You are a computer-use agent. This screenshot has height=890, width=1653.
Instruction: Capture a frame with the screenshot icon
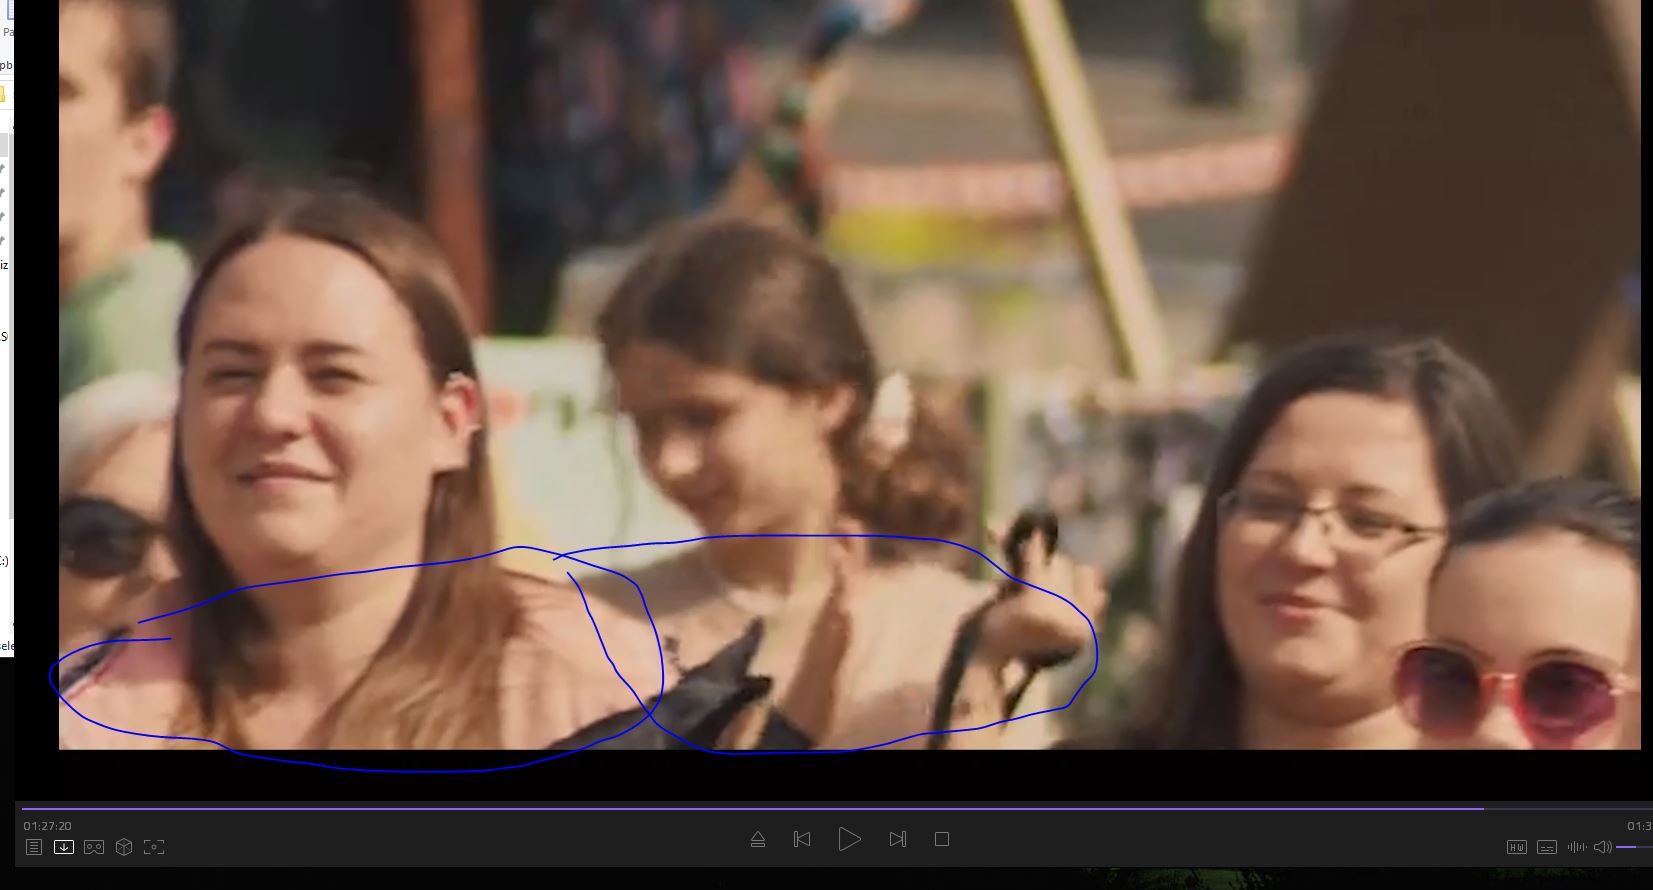click(154, 847)
